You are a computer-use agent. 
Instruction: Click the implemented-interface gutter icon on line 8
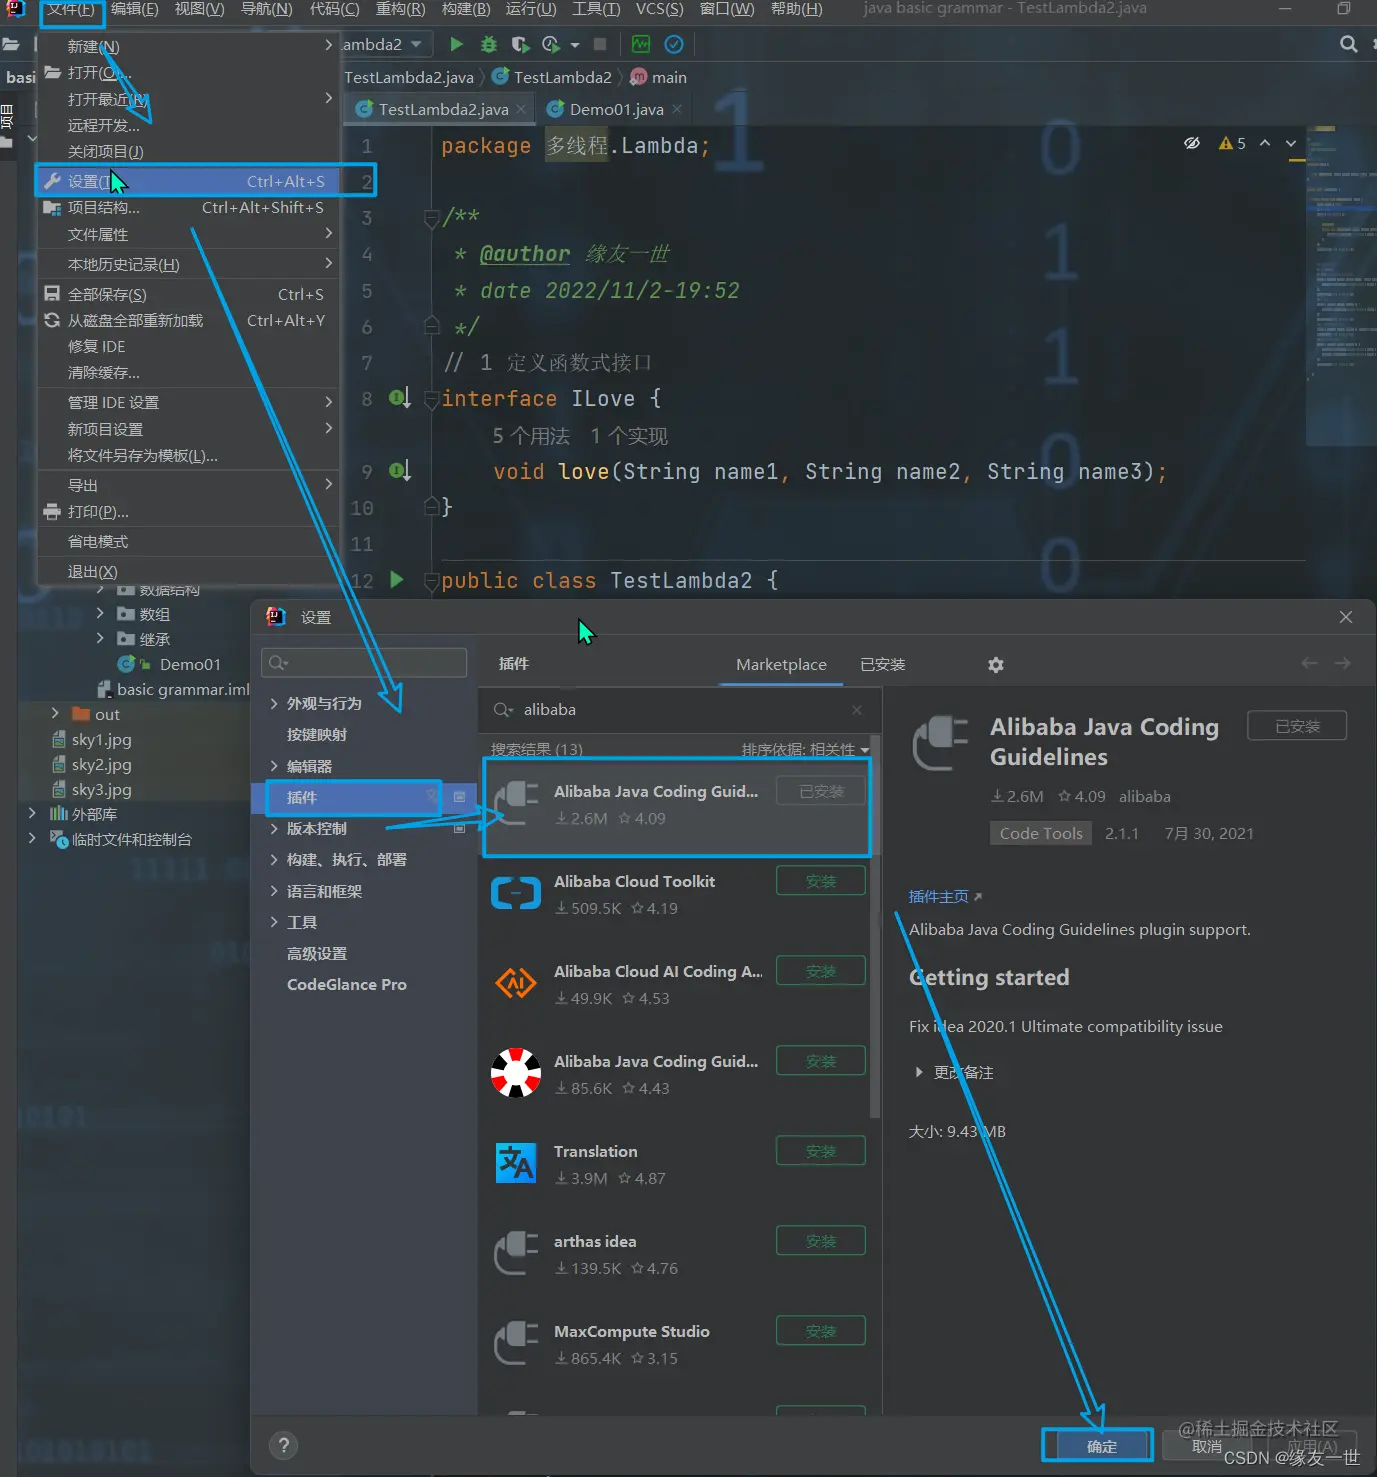point(400,398)
